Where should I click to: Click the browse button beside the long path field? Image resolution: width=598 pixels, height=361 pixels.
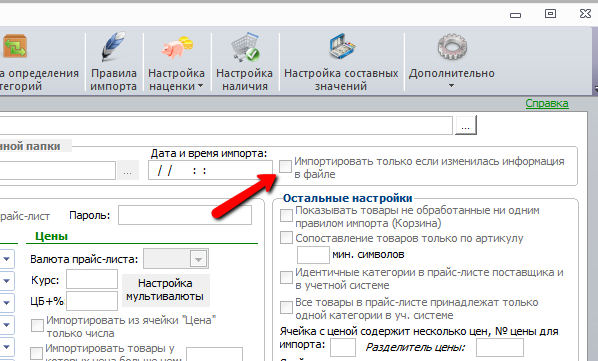pyautogui.click(x=466, y=126)
